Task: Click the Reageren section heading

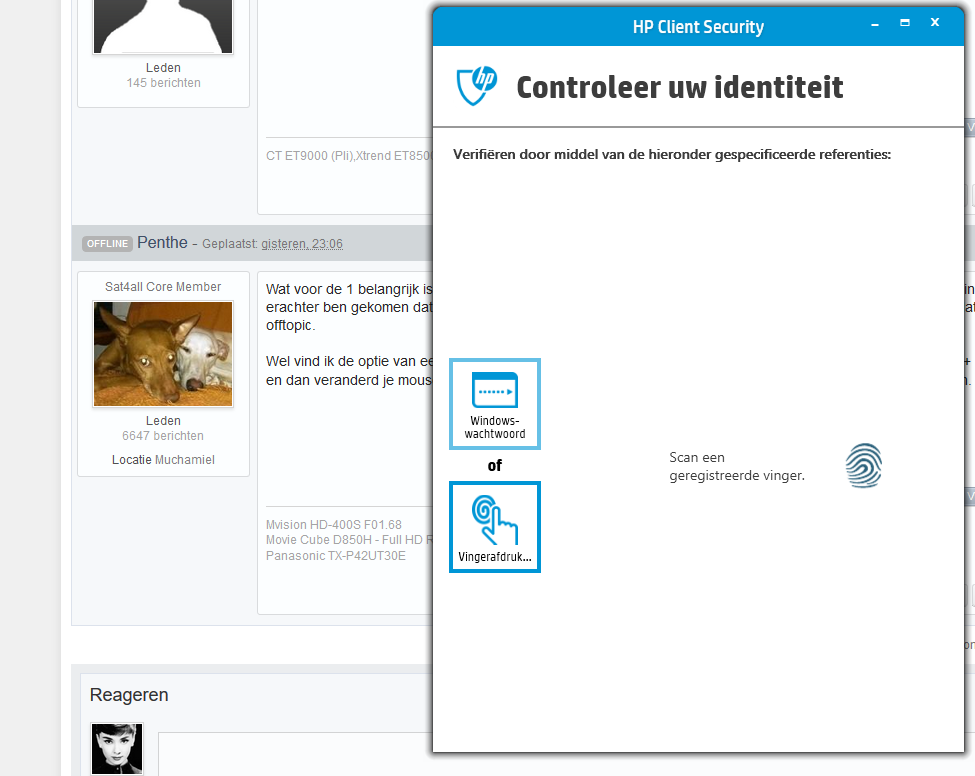Action: pyautogui.click(x=129, y=695)
